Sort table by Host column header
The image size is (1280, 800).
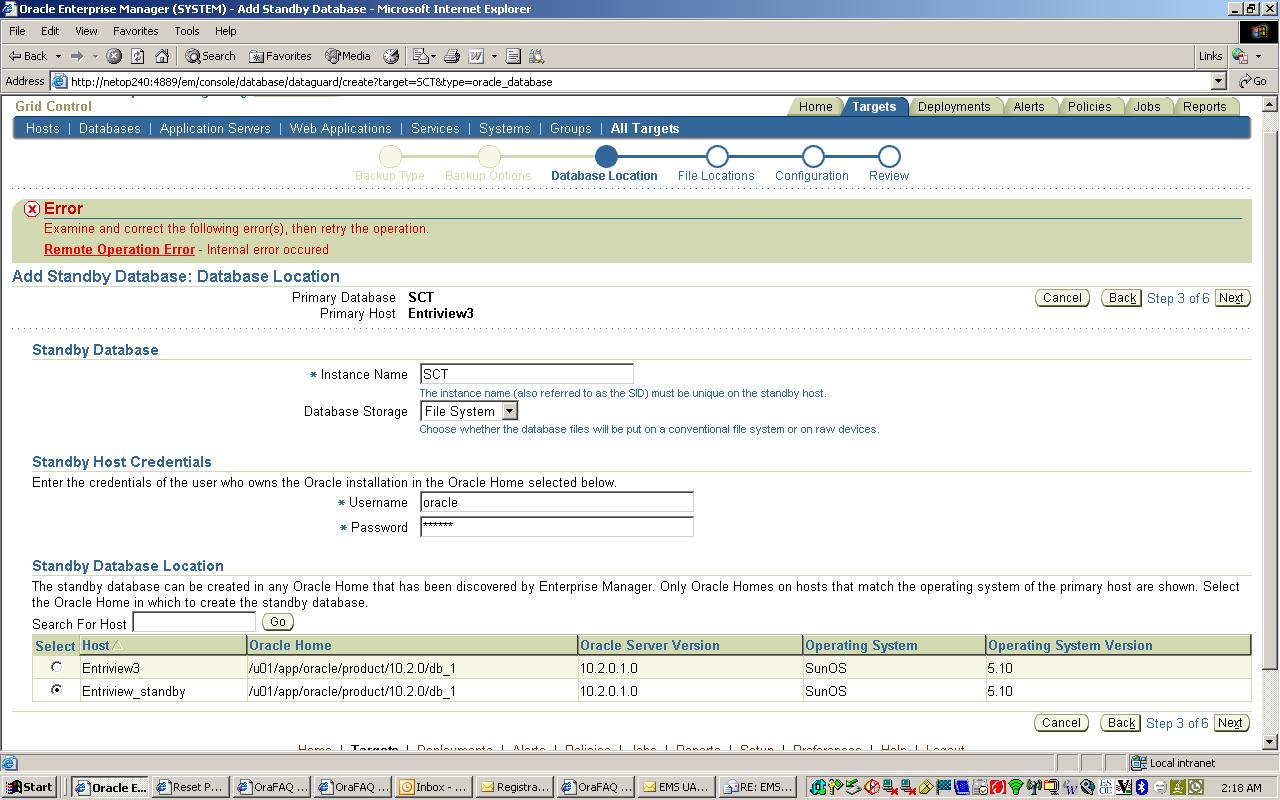coord(96,646)
